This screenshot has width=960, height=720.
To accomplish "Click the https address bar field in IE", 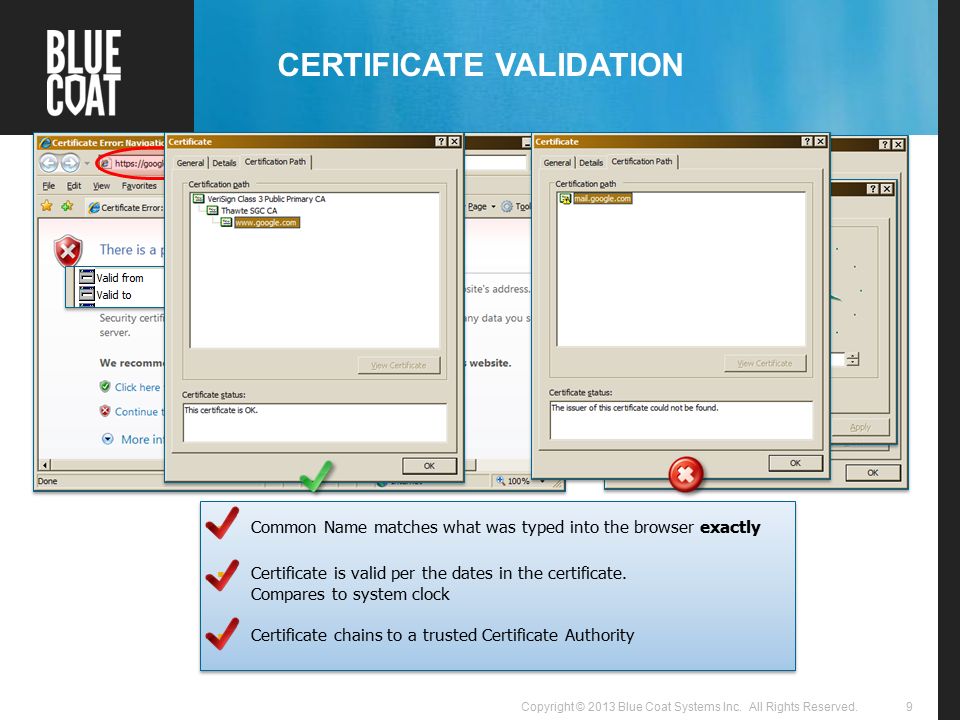I will point(138,163).
